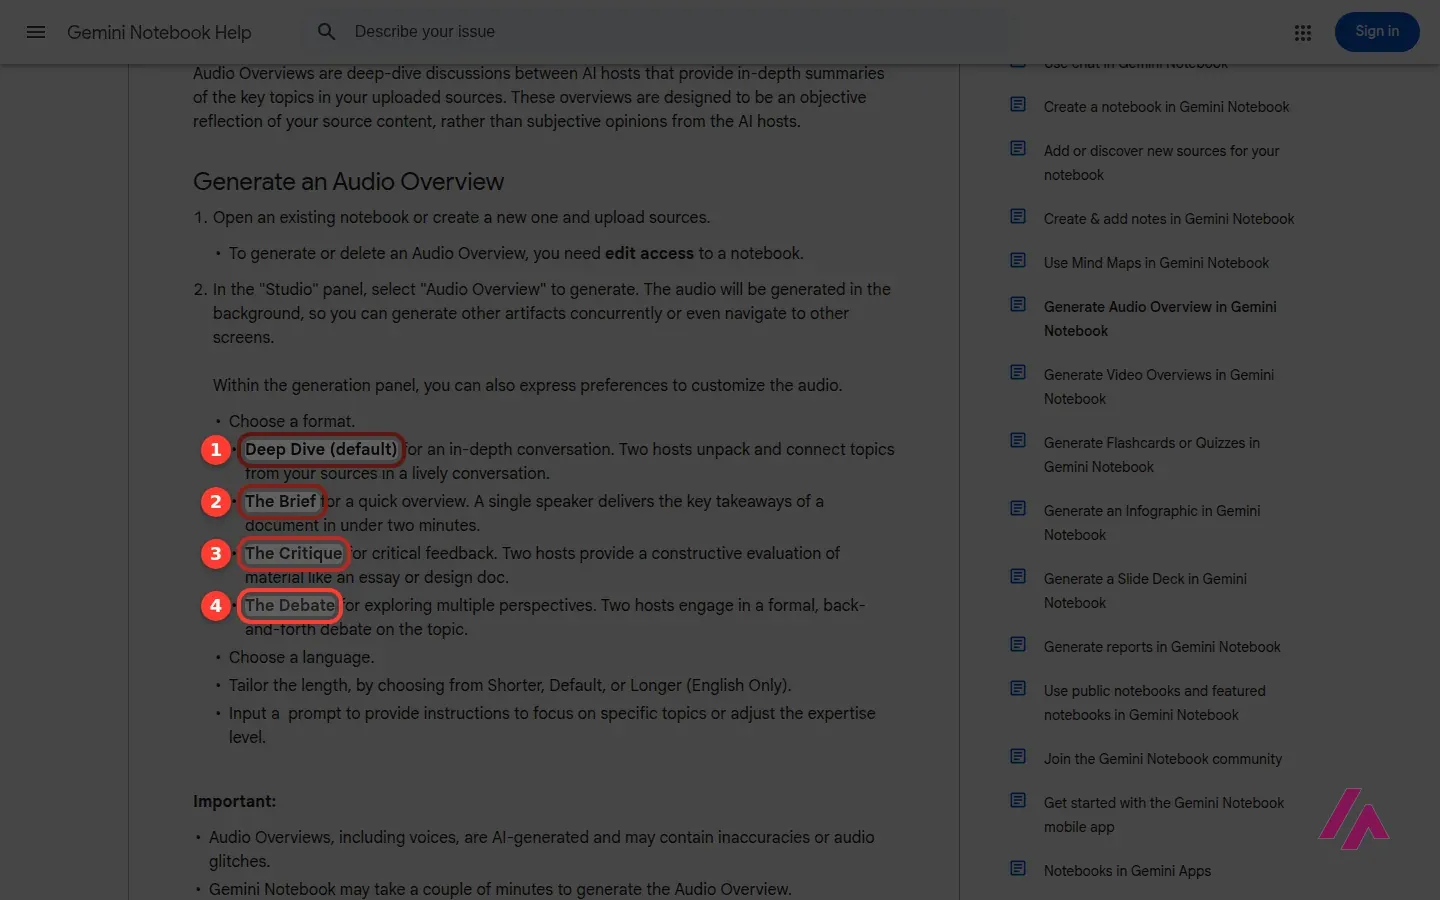The image size is (1440, 900).
Task: Click the bold text Deep Dive (default)
Action: pyautogui.click(x=321, y=450)
